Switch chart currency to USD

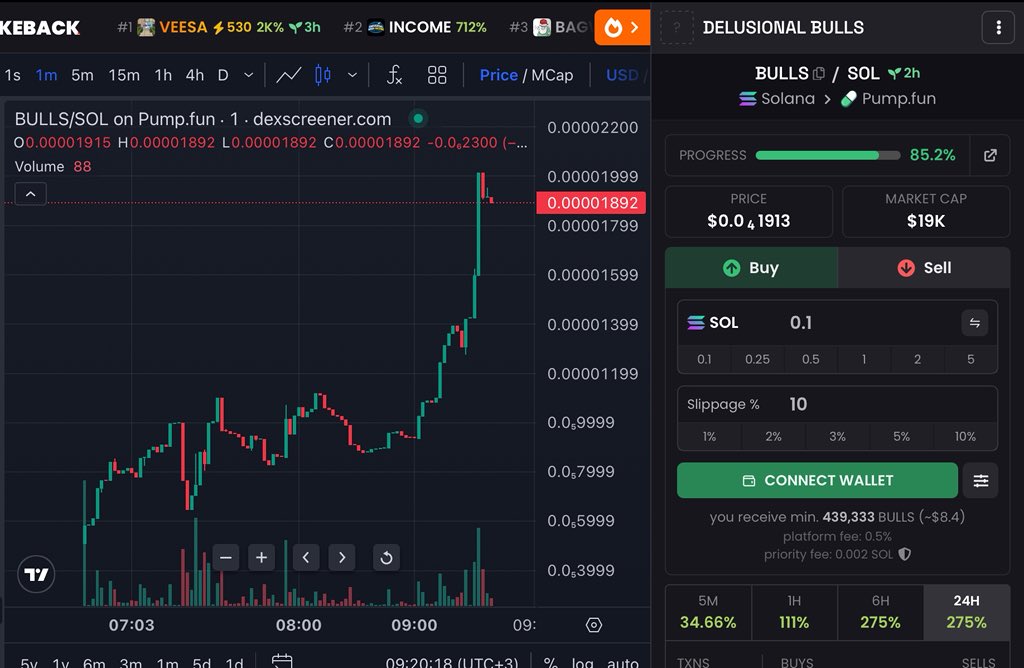click(622, 75)
